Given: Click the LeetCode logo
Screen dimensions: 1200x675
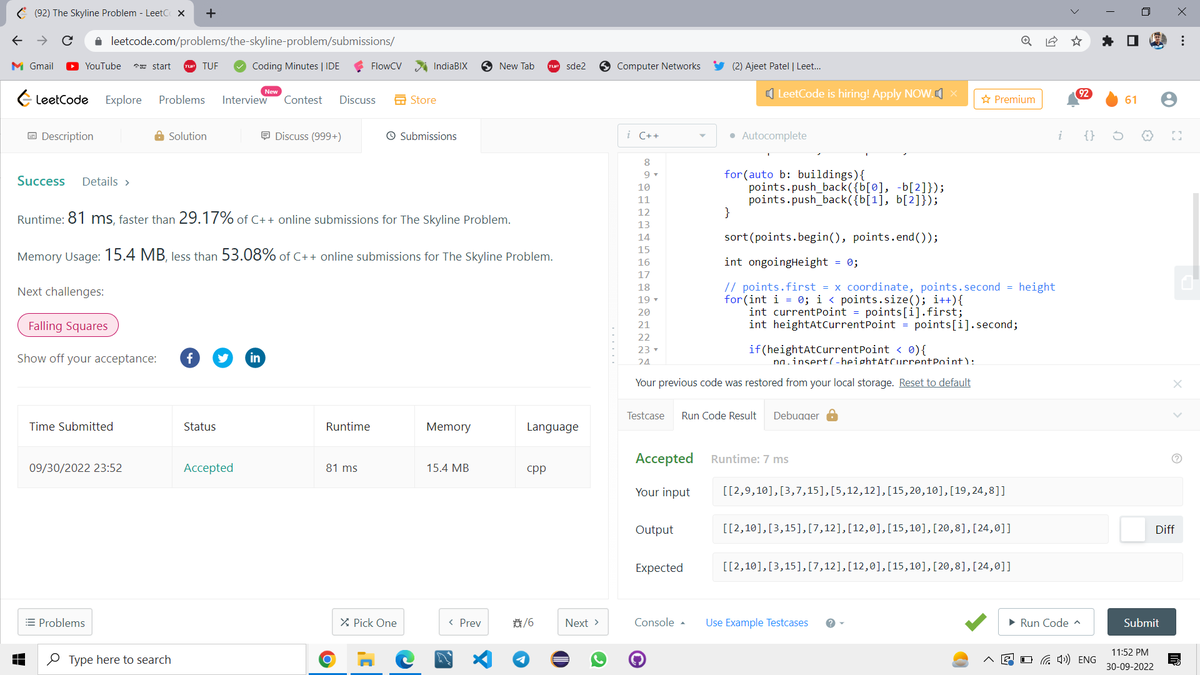Looking at the screenshot, I should pyautogui.click(x=53, y=99).
